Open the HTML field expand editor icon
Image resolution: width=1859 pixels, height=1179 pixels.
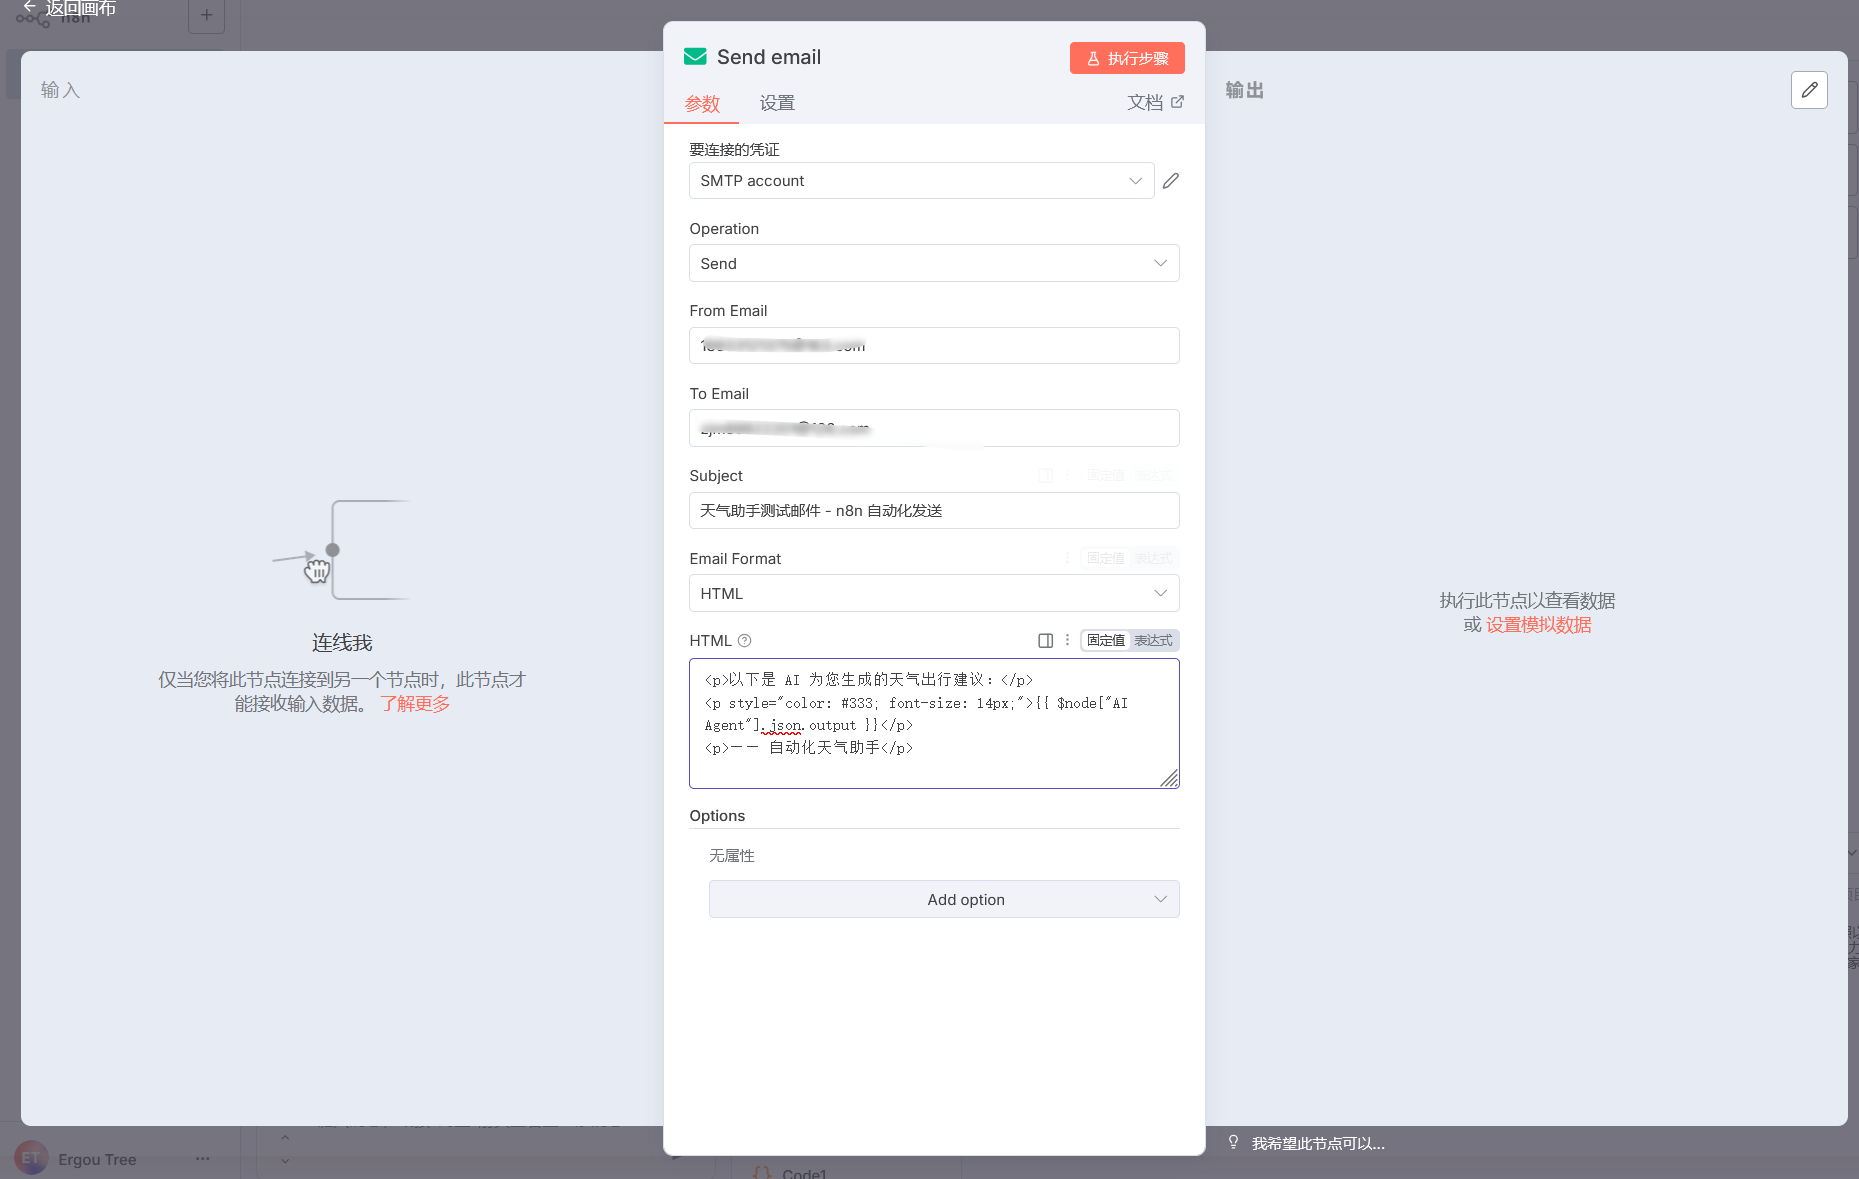point(1045,641)
